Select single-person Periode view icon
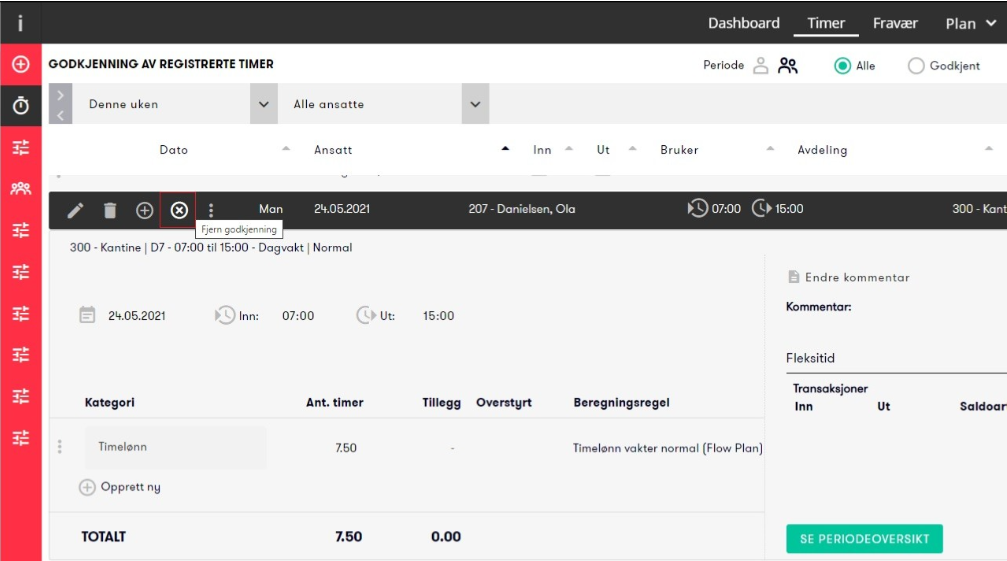This screenshot has width=1007, height=561. [760, 65]
